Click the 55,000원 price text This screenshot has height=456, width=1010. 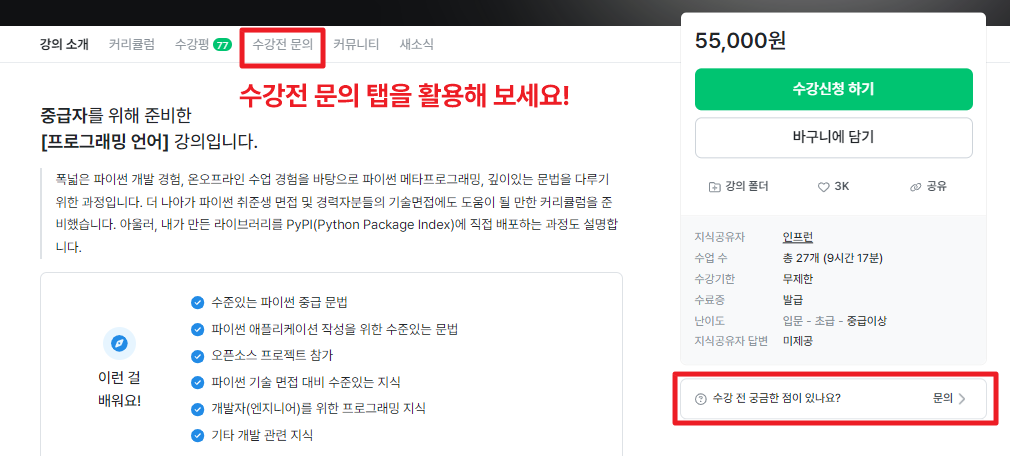click(740, 41)
